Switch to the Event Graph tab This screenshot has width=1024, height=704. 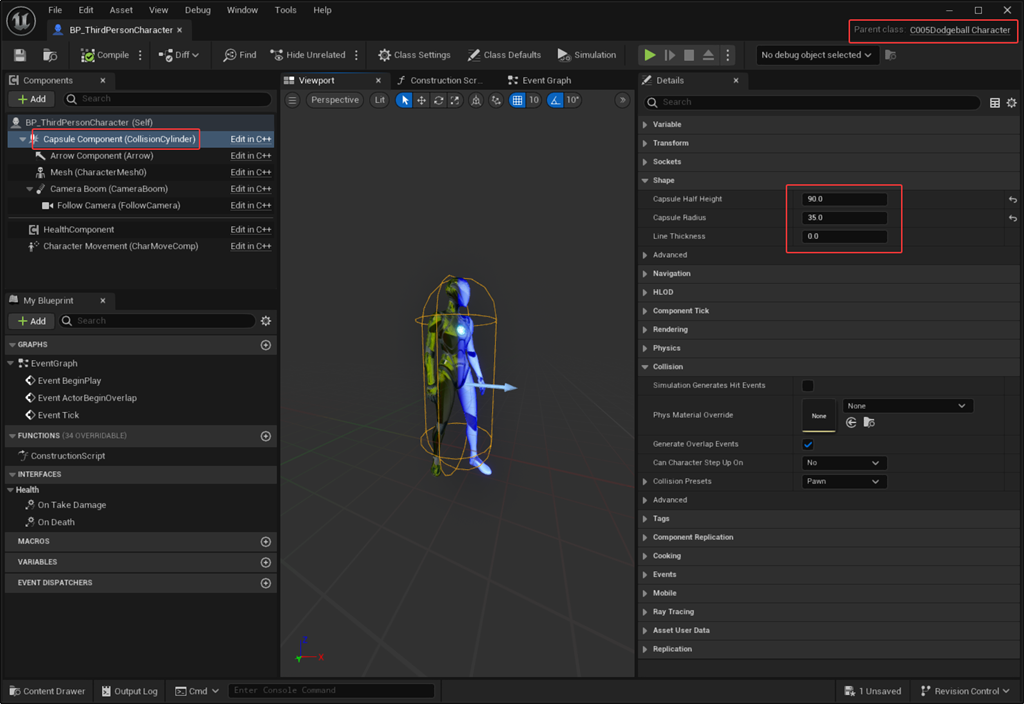[539, 80]
